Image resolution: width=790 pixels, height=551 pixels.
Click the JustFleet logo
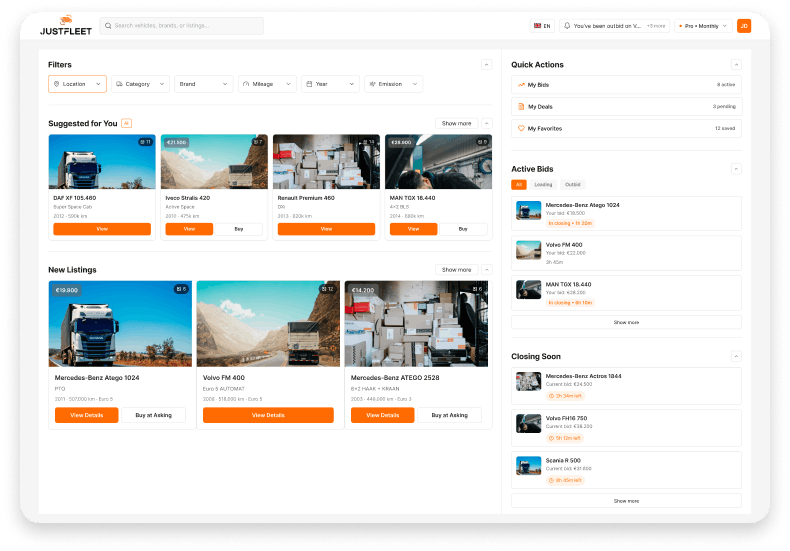point(66,26)
